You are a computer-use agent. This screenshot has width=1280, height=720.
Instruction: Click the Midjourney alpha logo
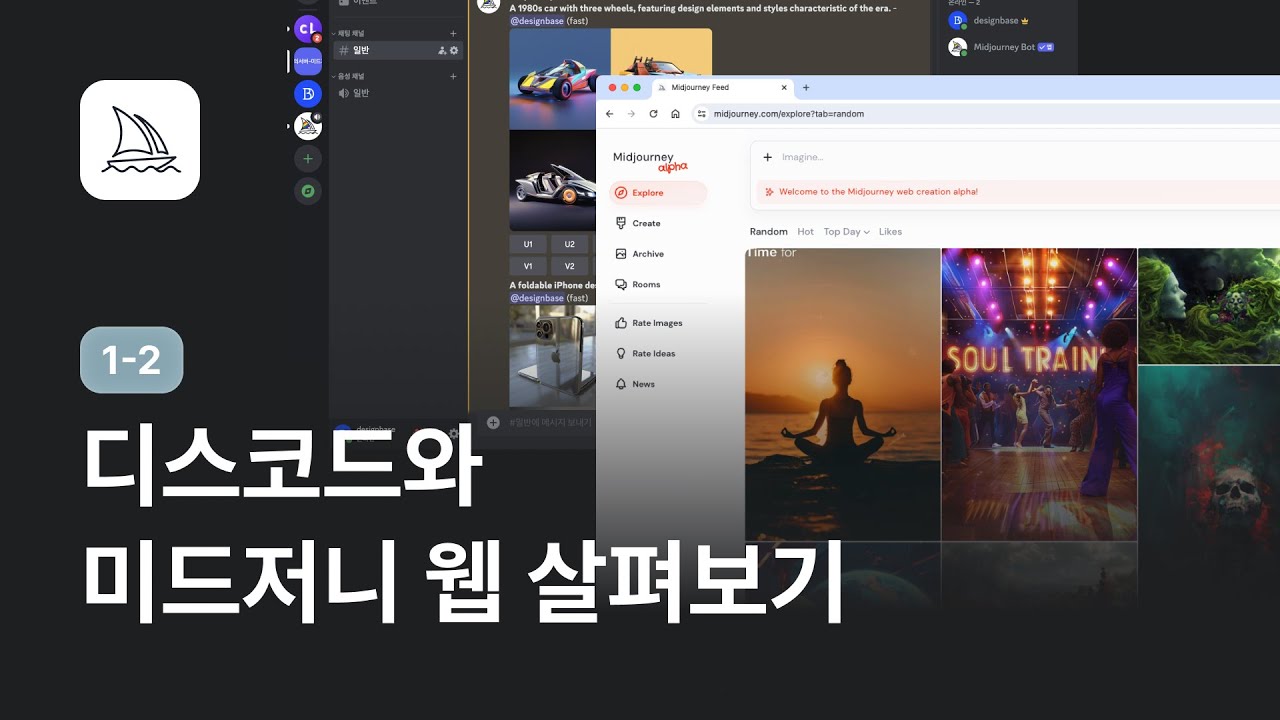pos(649,161)
